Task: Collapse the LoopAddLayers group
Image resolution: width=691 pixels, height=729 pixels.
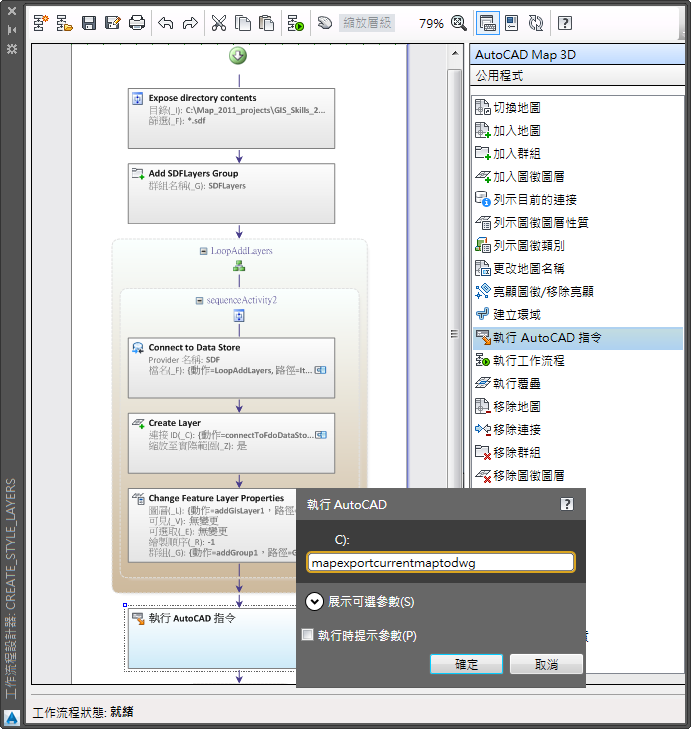Action: coord(203,251)
